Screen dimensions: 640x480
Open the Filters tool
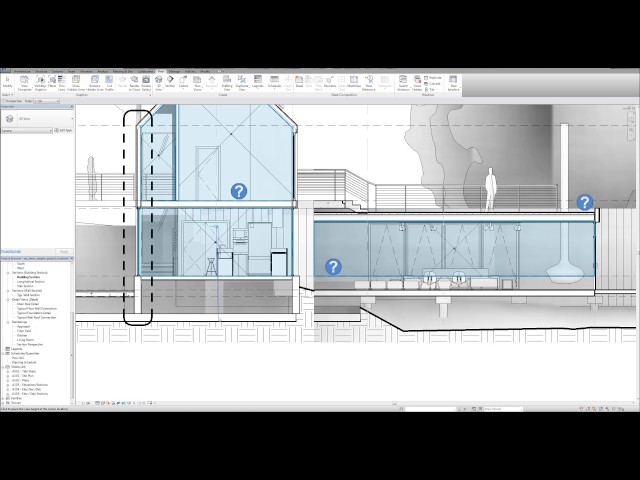tap(52, 82)
